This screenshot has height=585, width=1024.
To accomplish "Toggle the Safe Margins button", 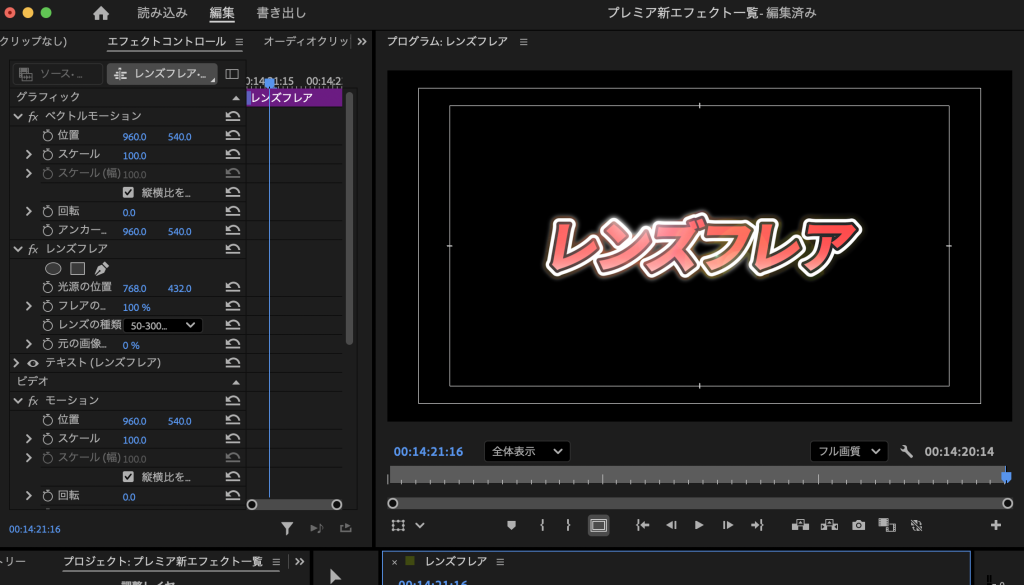I will point(598,525).
